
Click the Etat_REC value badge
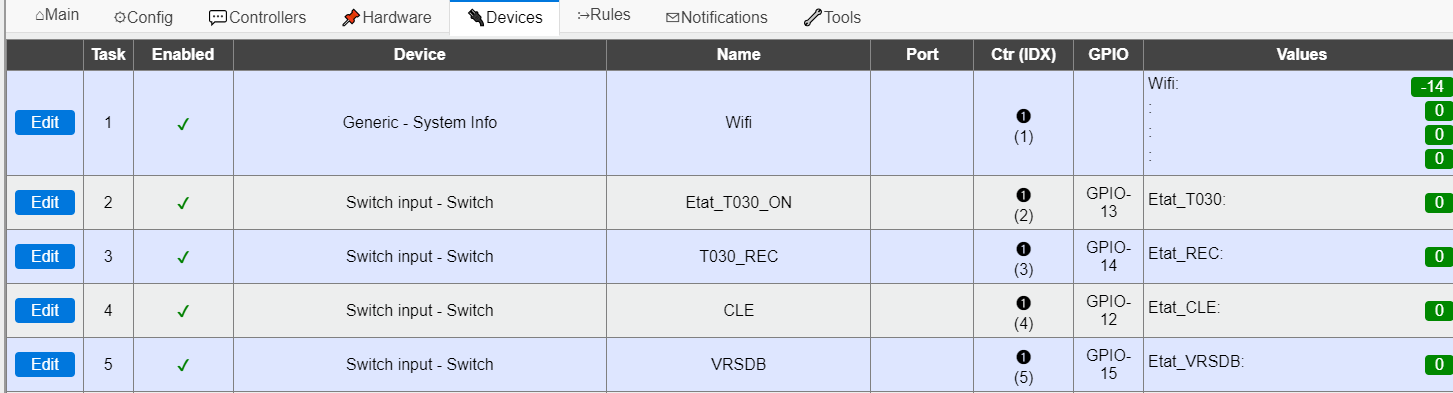(1437, 257)
